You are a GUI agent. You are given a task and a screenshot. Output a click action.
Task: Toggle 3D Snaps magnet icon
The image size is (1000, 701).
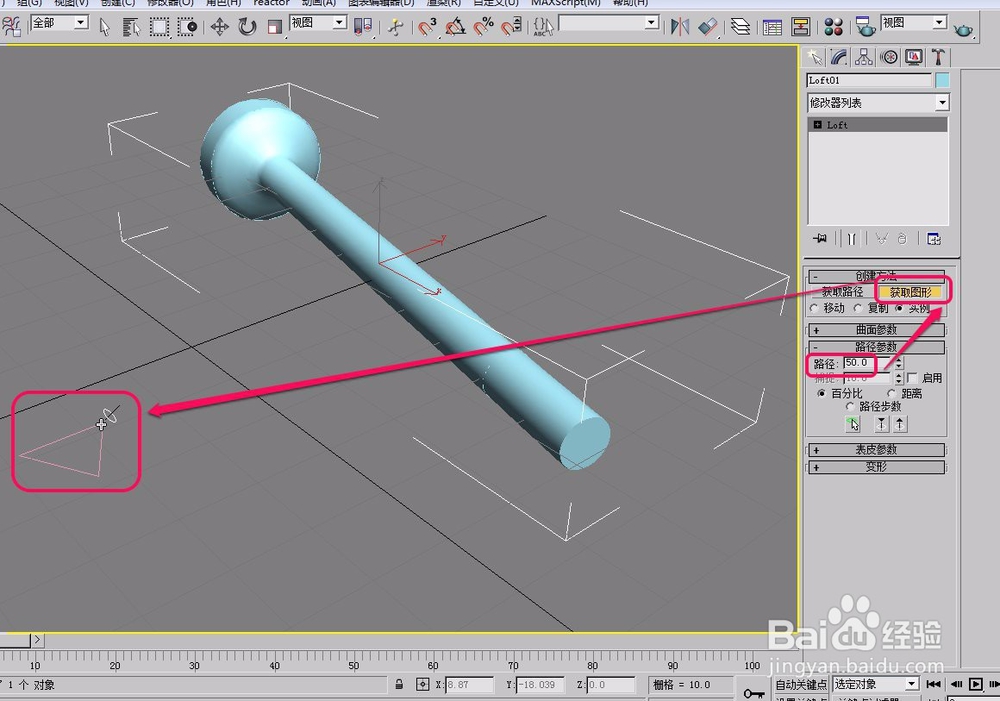click(x=427, y=27)
